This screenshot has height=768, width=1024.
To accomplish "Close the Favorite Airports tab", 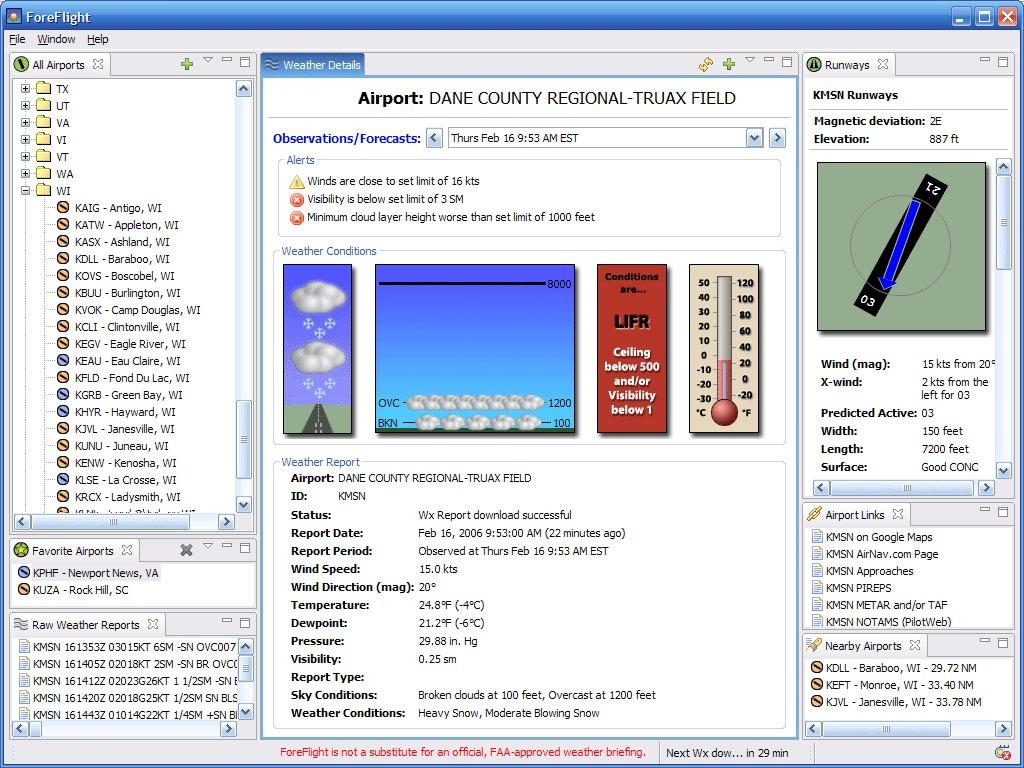I will 127,550.
